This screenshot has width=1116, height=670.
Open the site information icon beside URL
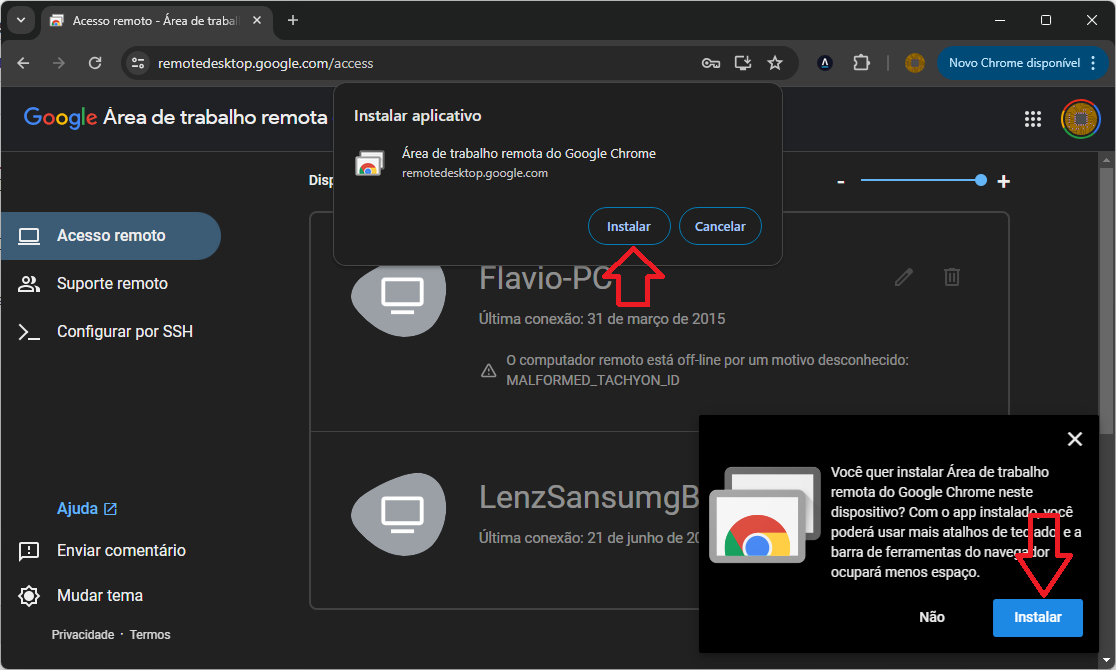(138, 63)
